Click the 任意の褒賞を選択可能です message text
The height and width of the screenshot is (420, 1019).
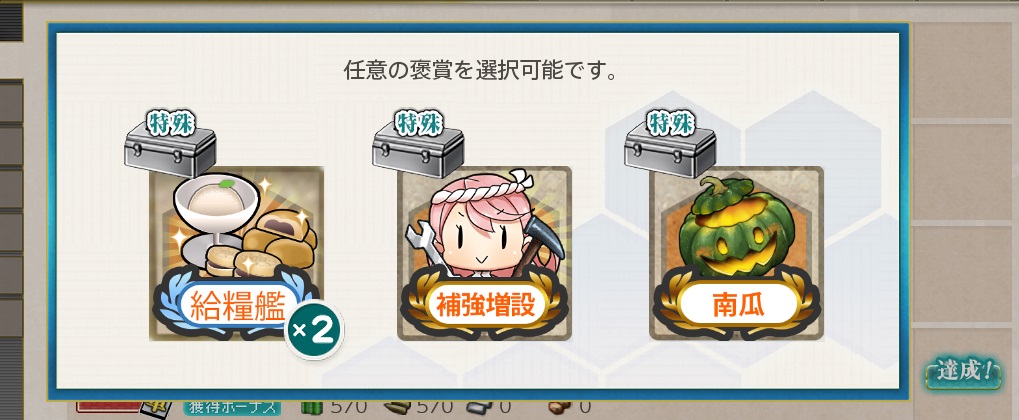click(480, 71)
